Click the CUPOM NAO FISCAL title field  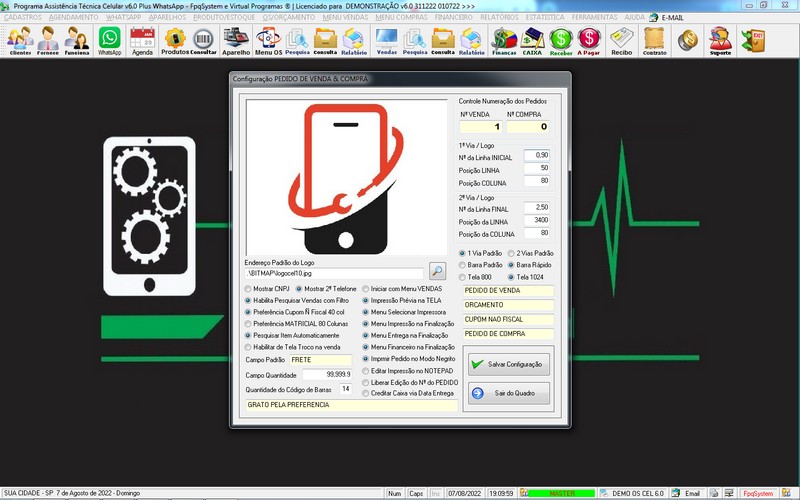[508, 319]
